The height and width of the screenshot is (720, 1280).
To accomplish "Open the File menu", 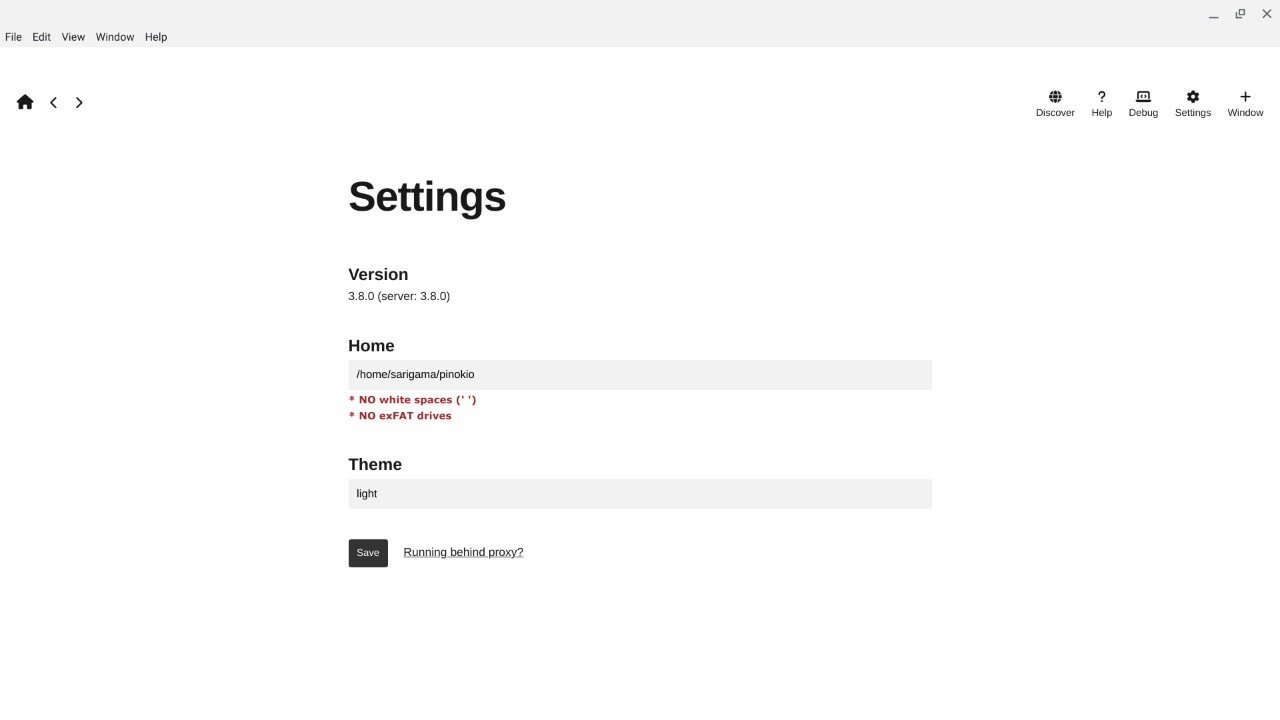I will (x=13, y=37).
